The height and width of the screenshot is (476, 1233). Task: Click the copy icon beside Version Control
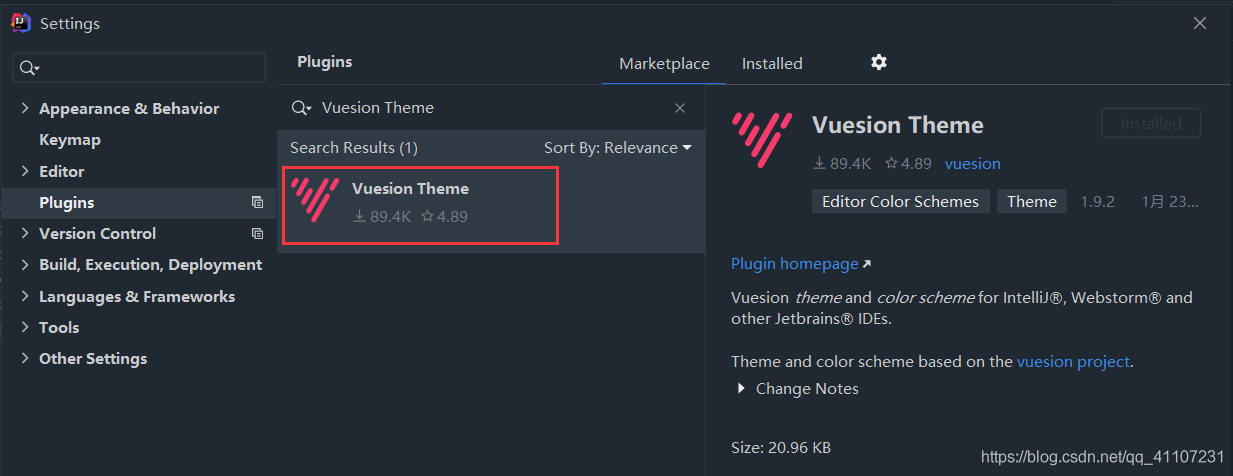(257, 234)
